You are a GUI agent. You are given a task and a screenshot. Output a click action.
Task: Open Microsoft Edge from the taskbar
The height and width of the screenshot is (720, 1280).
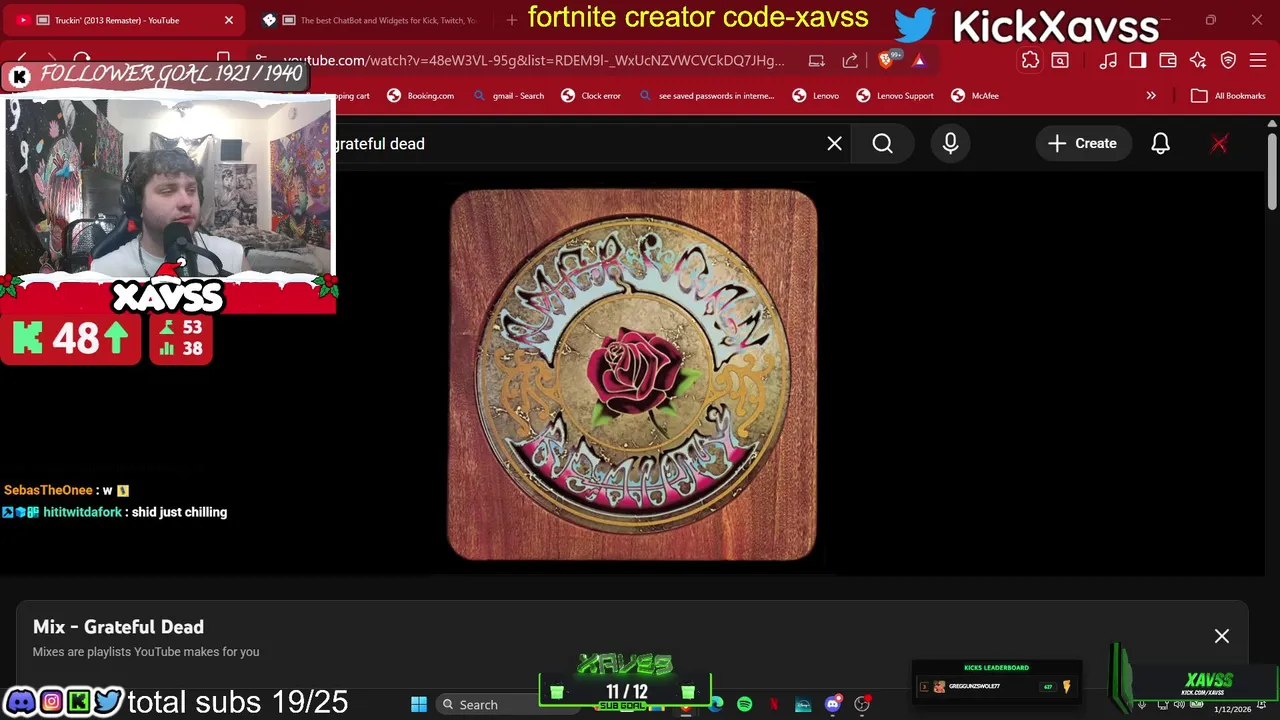(x=716, y=705)
